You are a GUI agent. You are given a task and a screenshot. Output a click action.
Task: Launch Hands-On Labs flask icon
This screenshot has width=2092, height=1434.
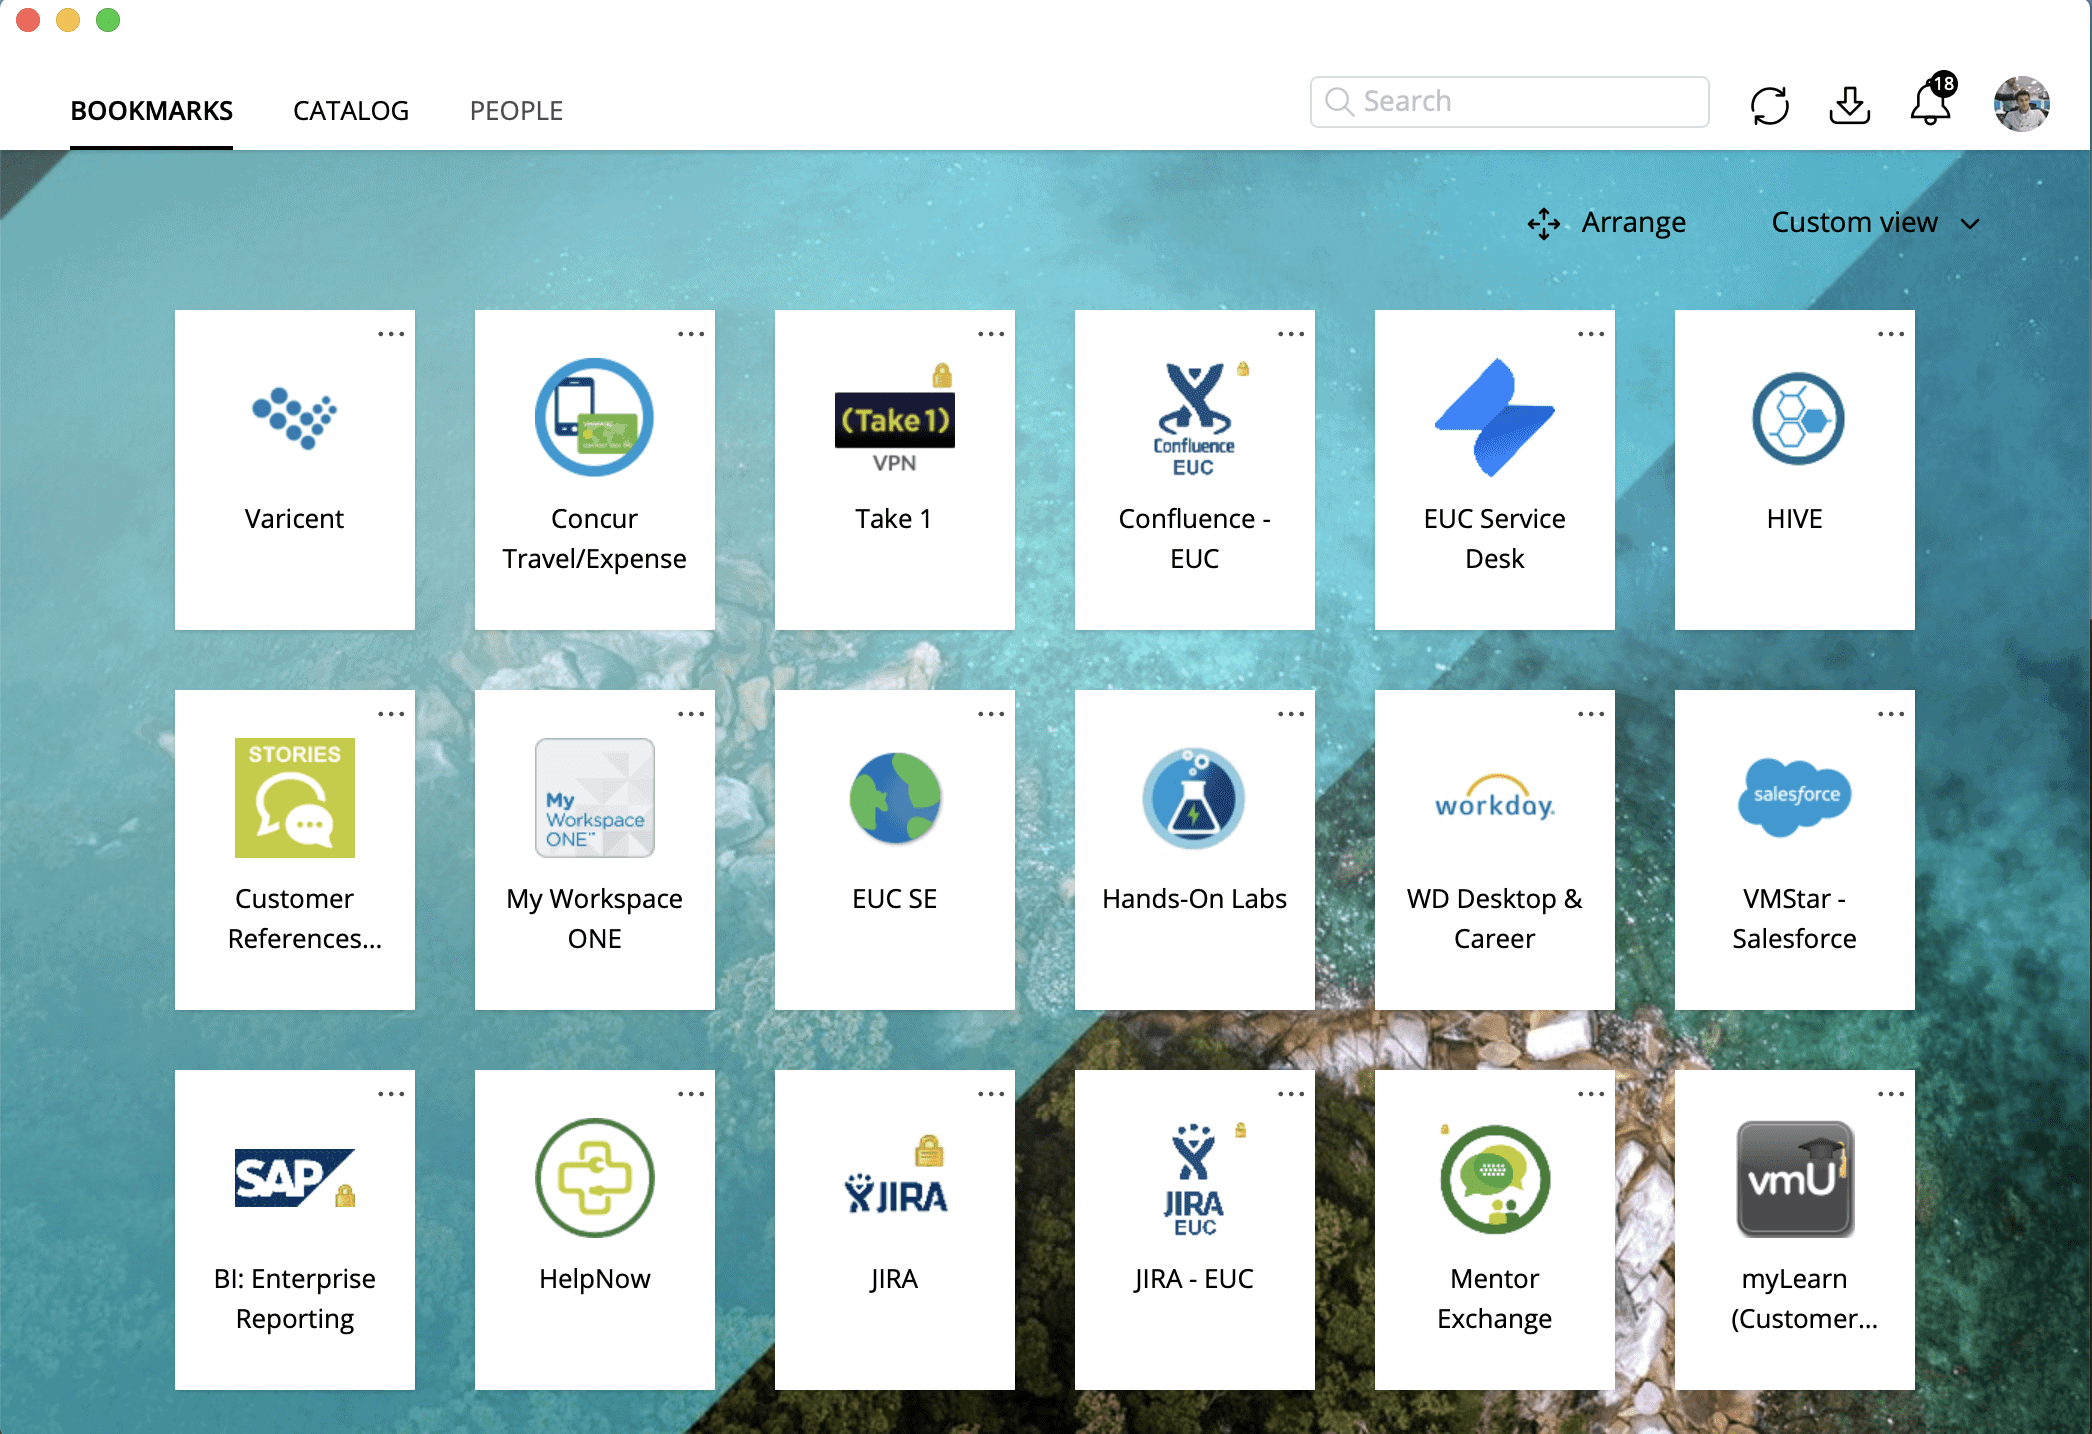[1194, 798]
